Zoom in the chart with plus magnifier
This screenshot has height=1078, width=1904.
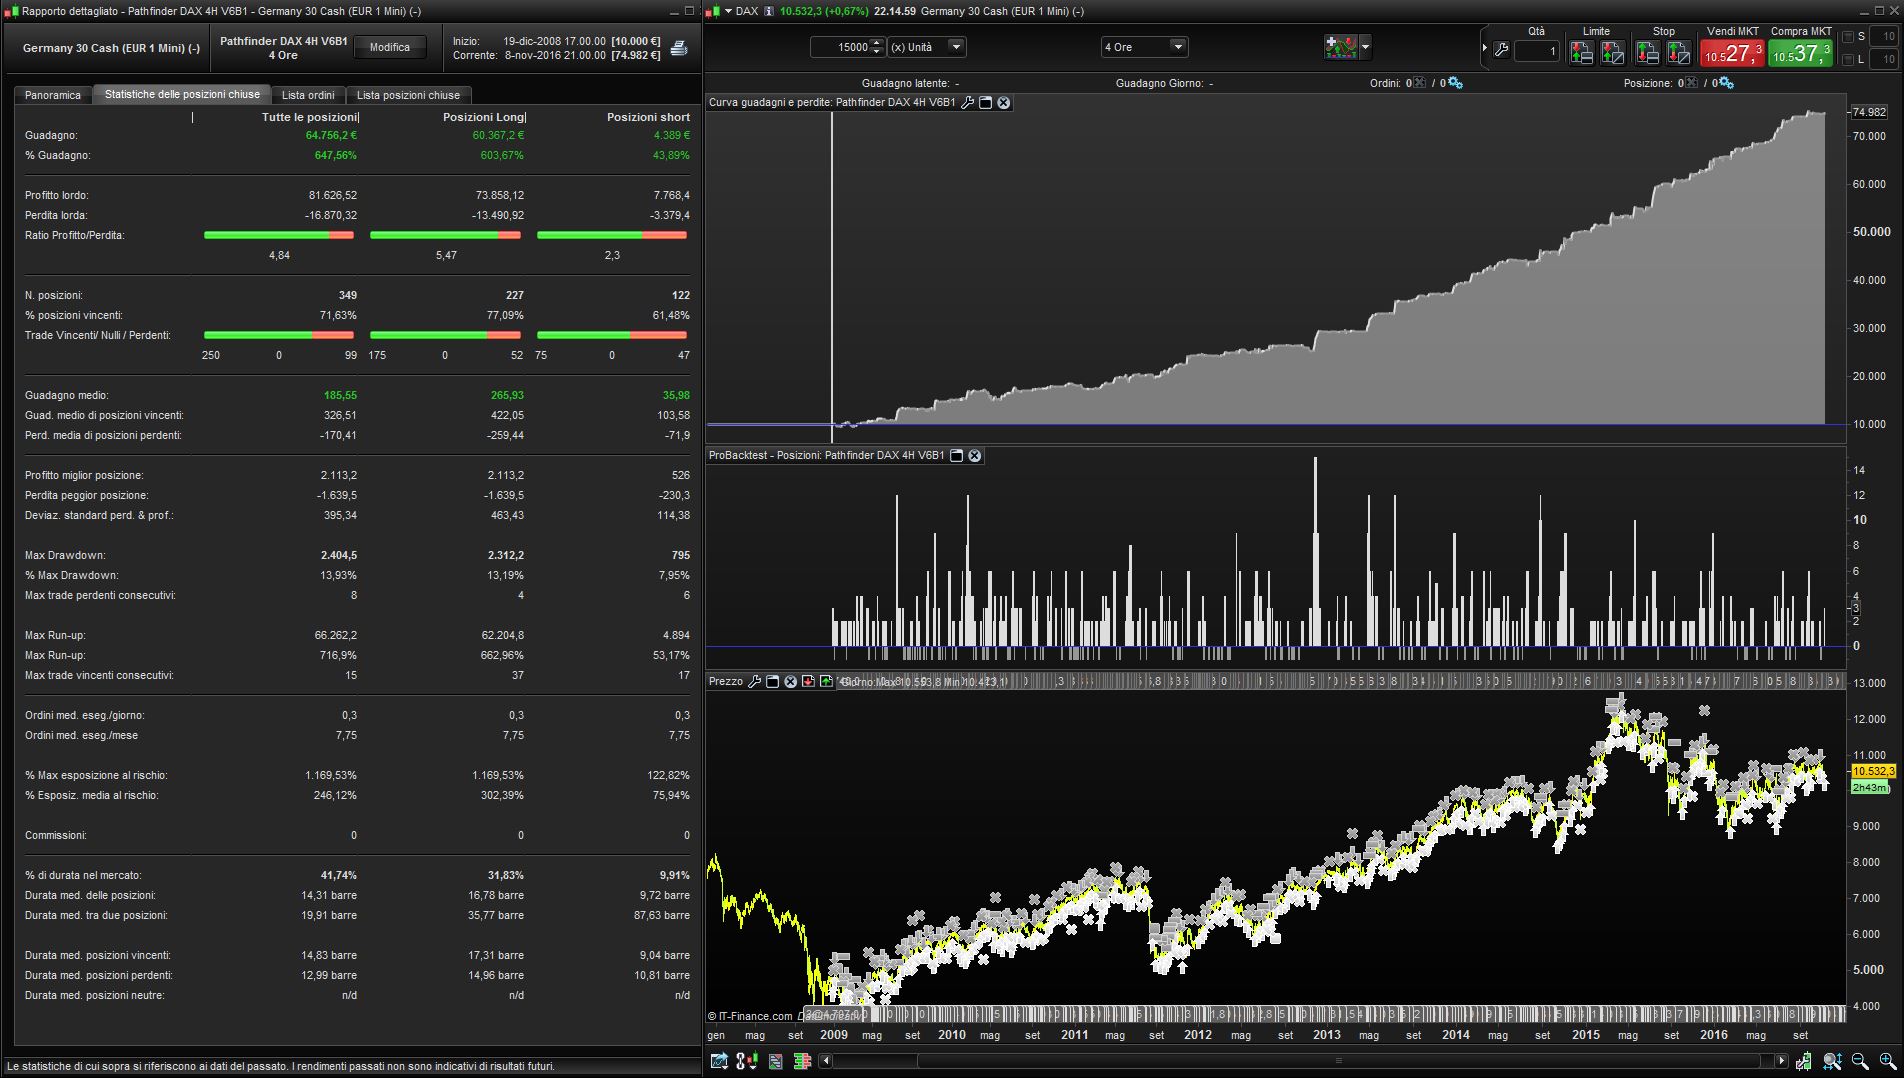pyautogui.click(x=1888, y=1061)
